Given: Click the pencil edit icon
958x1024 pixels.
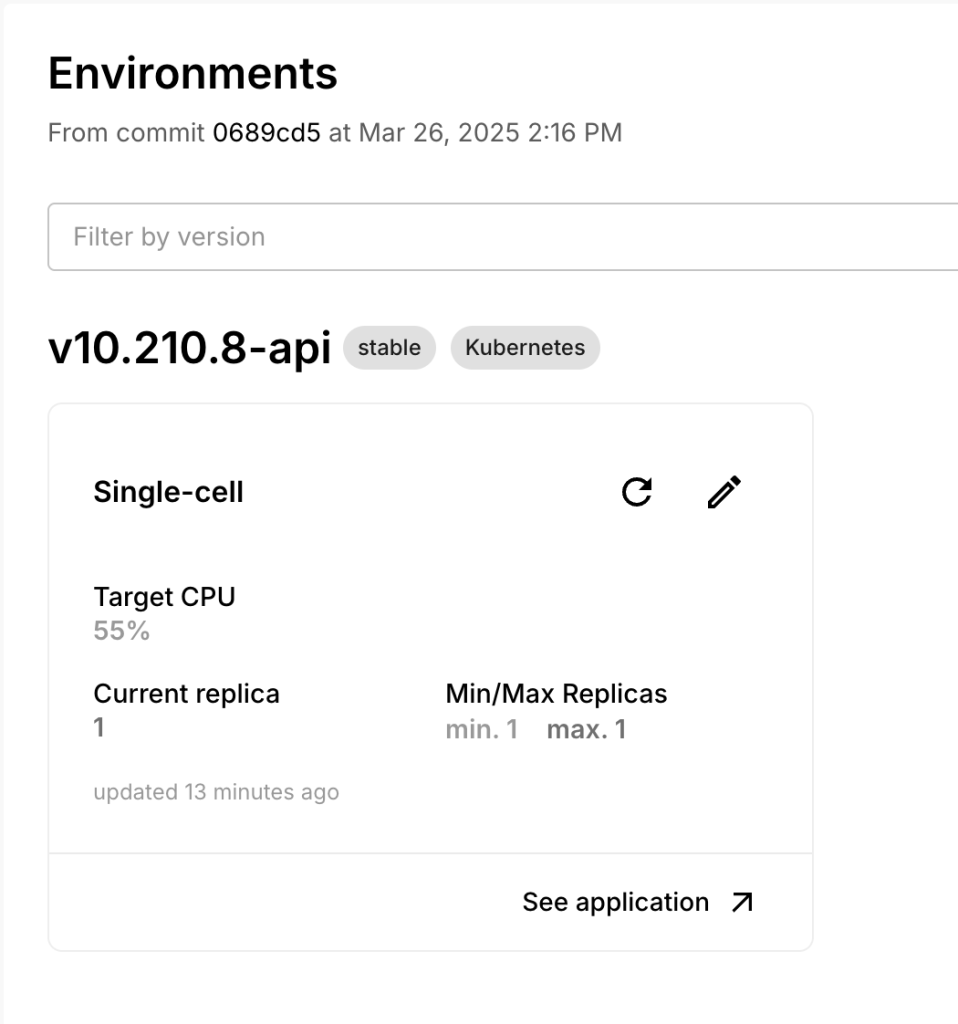Looking at the screenshot, I should pos(724,492).
